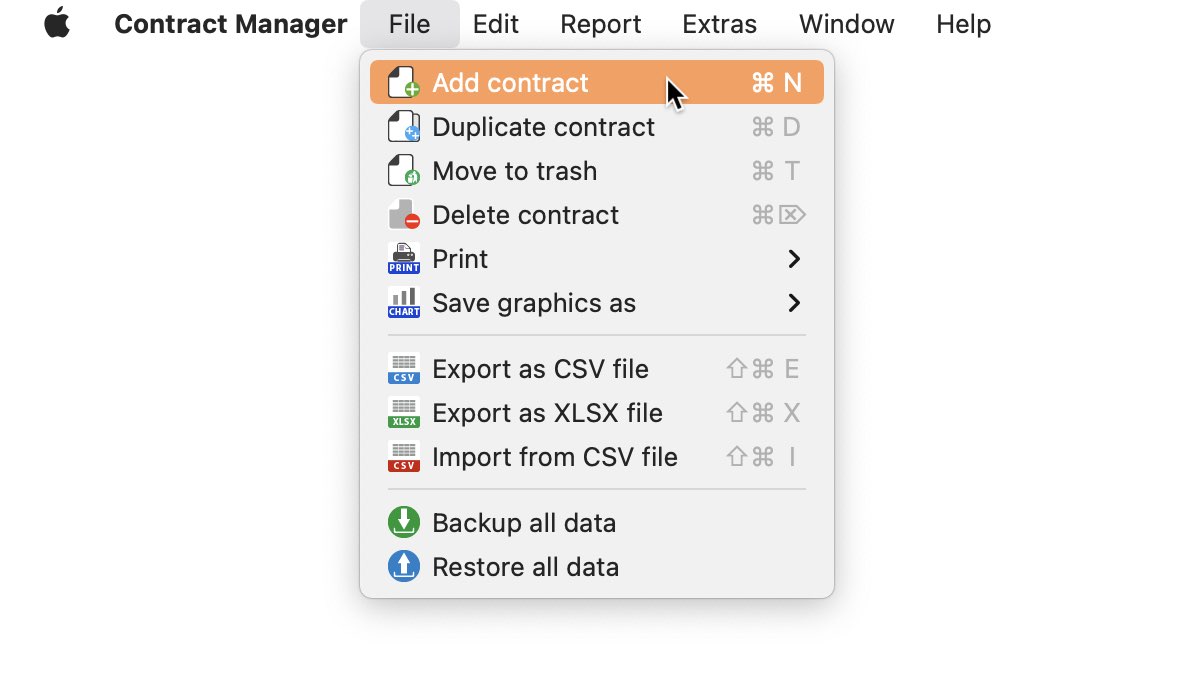Click the blue CSV export icon
This screenshot has width=1200, height=700.
tap(404, 369)
